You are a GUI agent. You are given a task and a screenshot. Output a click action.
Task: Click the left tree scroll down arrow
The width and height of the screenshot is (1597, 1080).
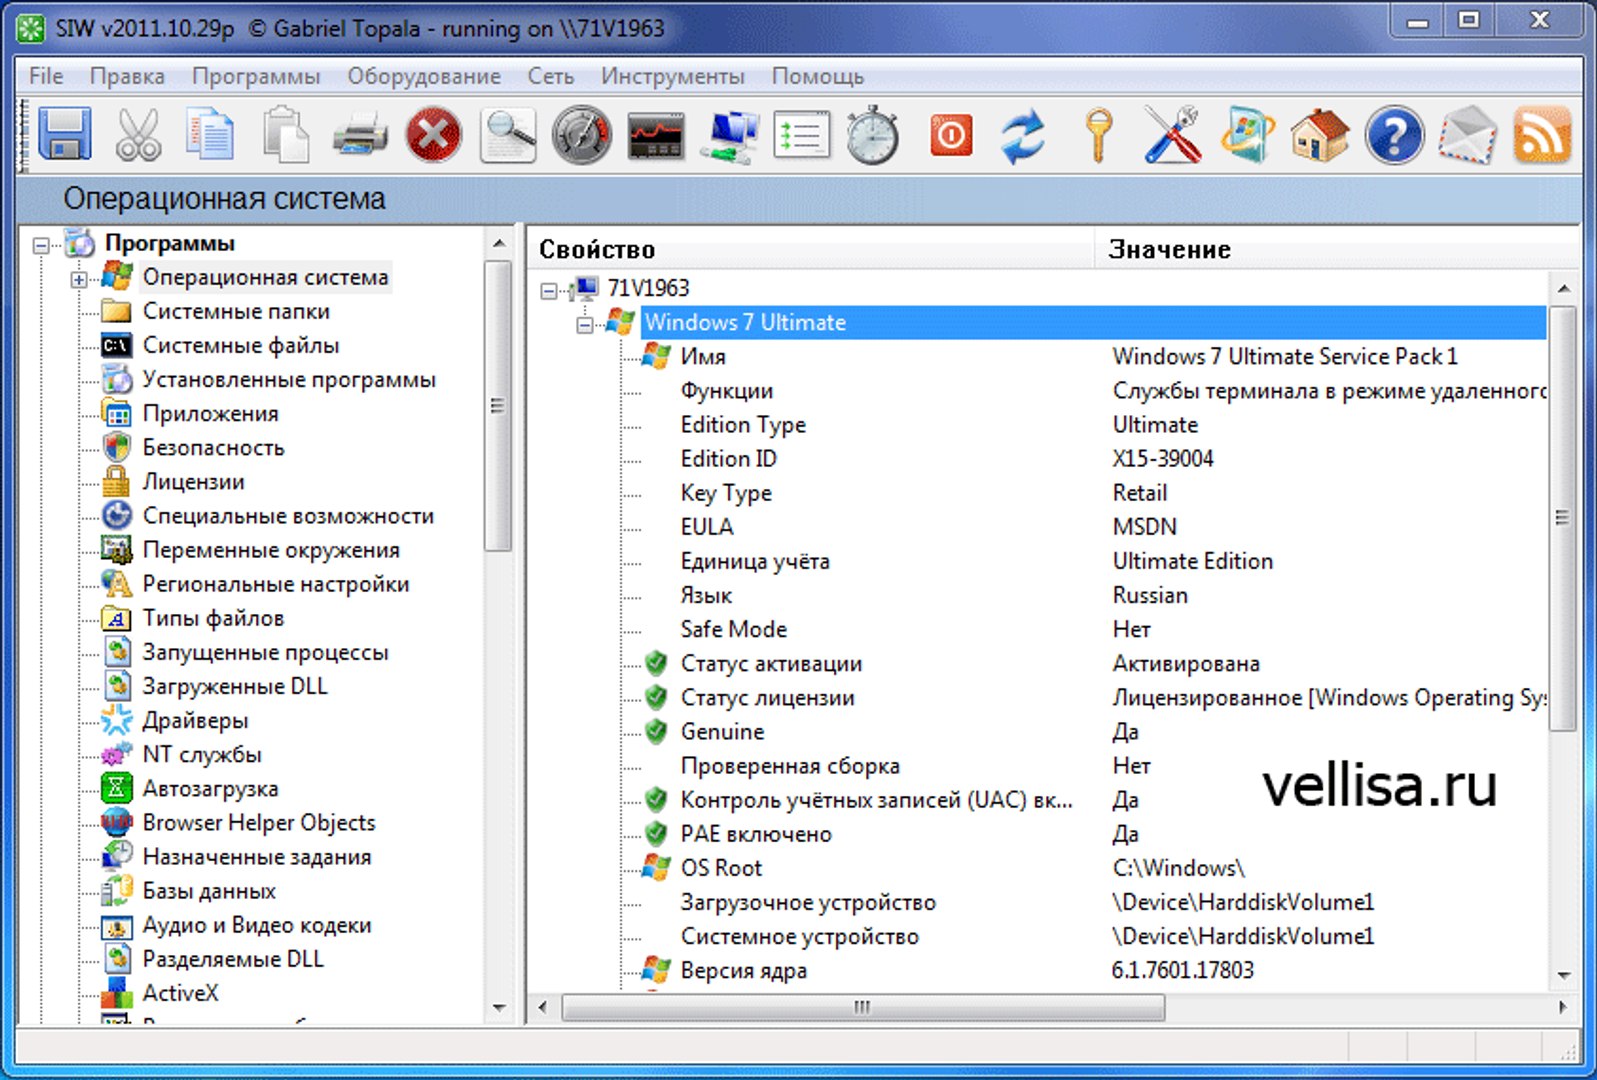click(499, 1008)
